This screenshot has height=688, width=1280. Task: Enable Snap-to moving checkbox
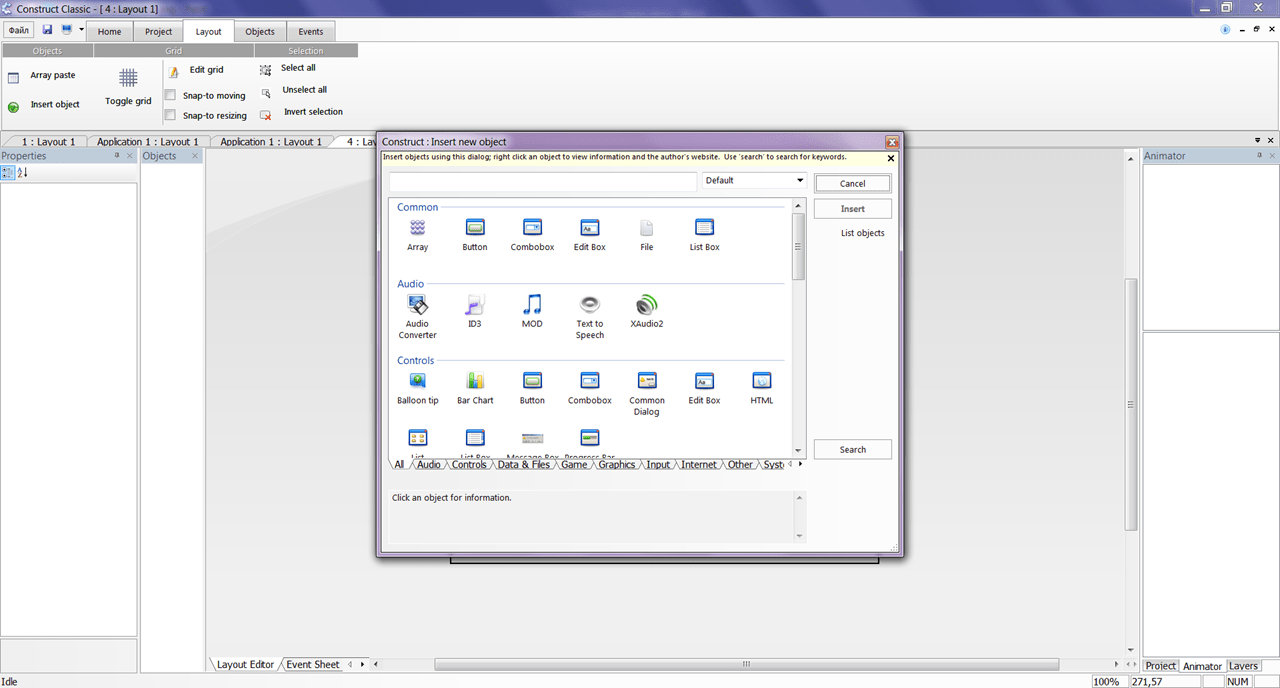(170, 96)
